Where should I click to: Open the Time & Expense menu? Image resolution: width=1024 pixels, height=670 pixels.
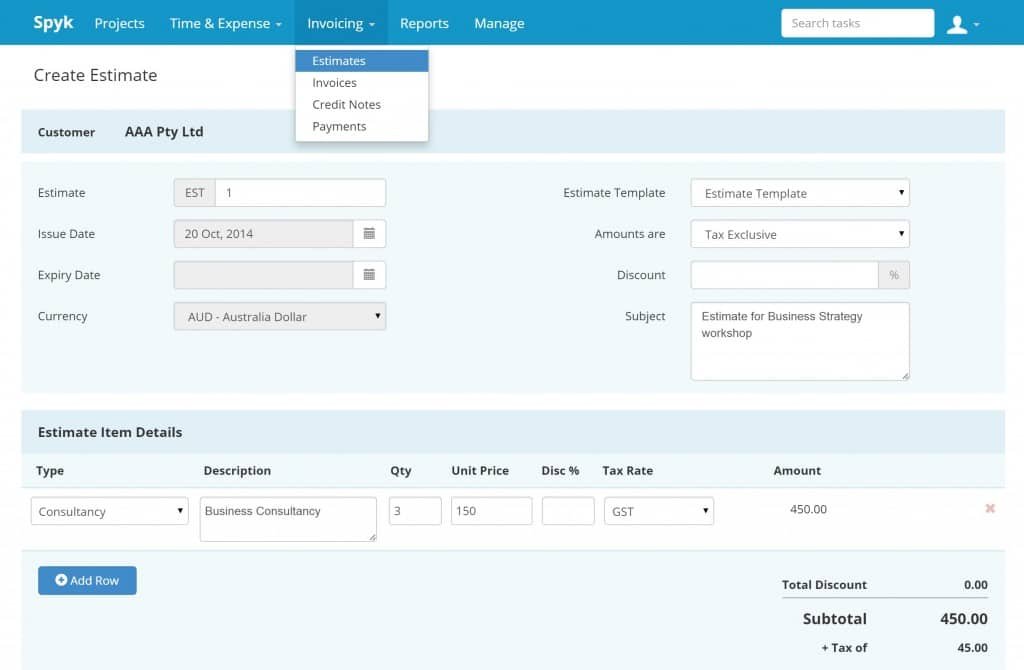pos(225,23)
